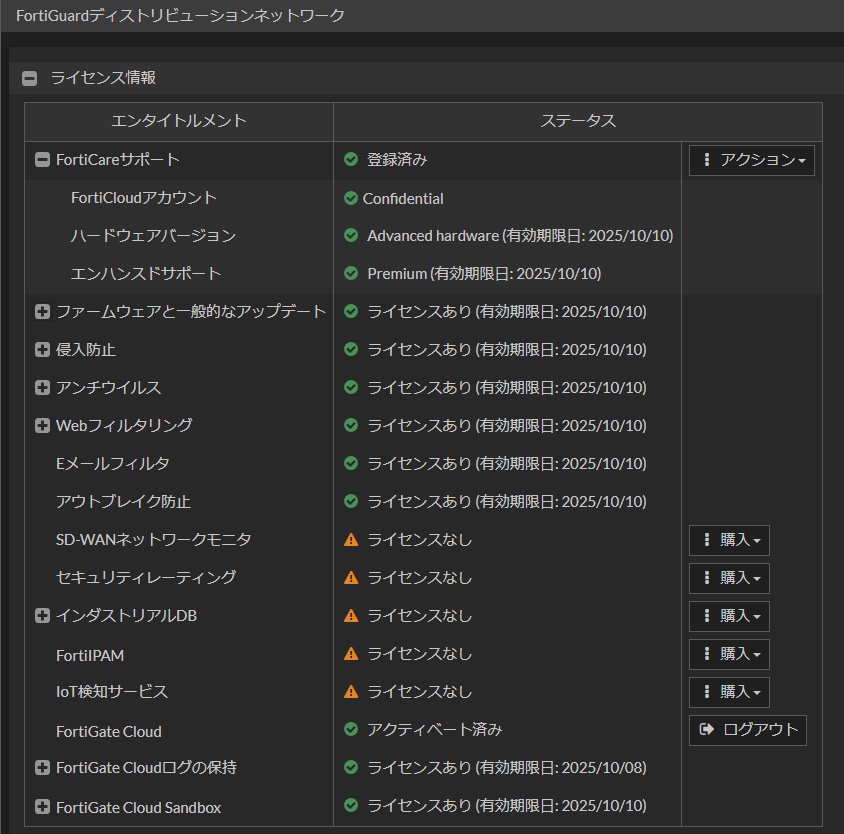Click check icon in アンチウイルス status row
This screenshot has width=844, height=834.
pyautogui.click(x=351, y=387)
